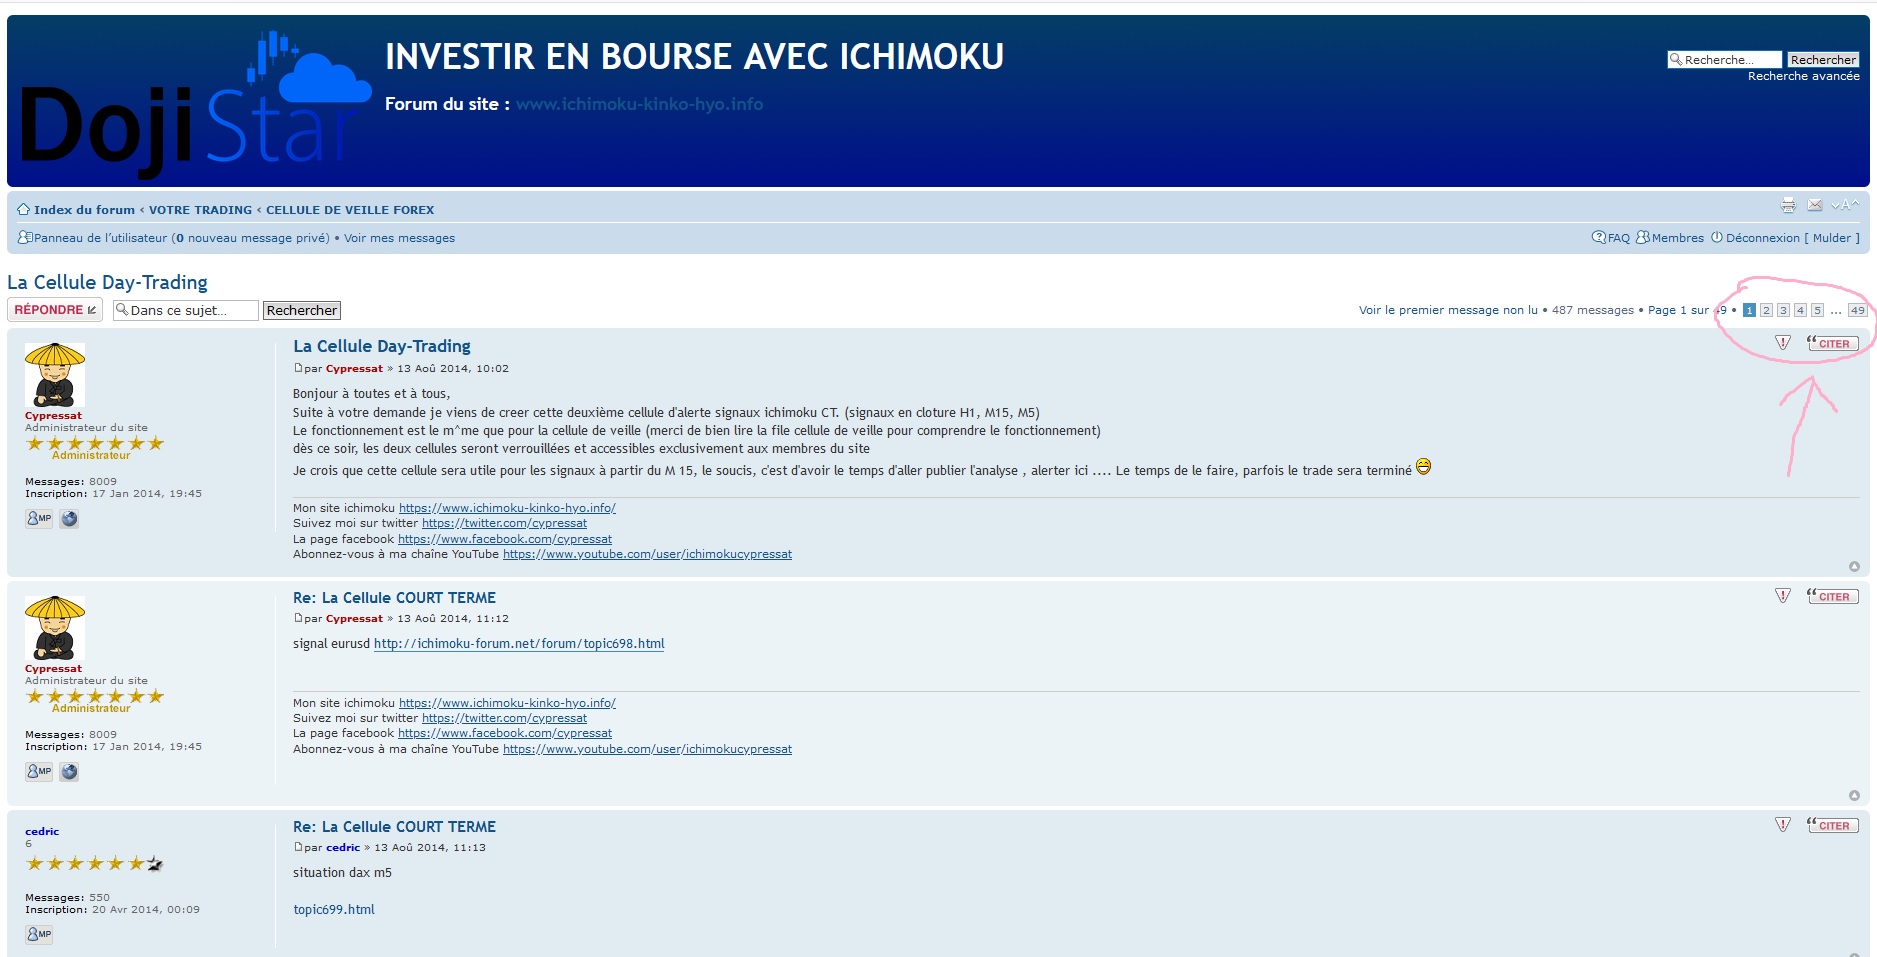The height and width of the screenshot is (957, 1877).
Task: Send private message to Cyppressat from first post
Action: (39, 518)
